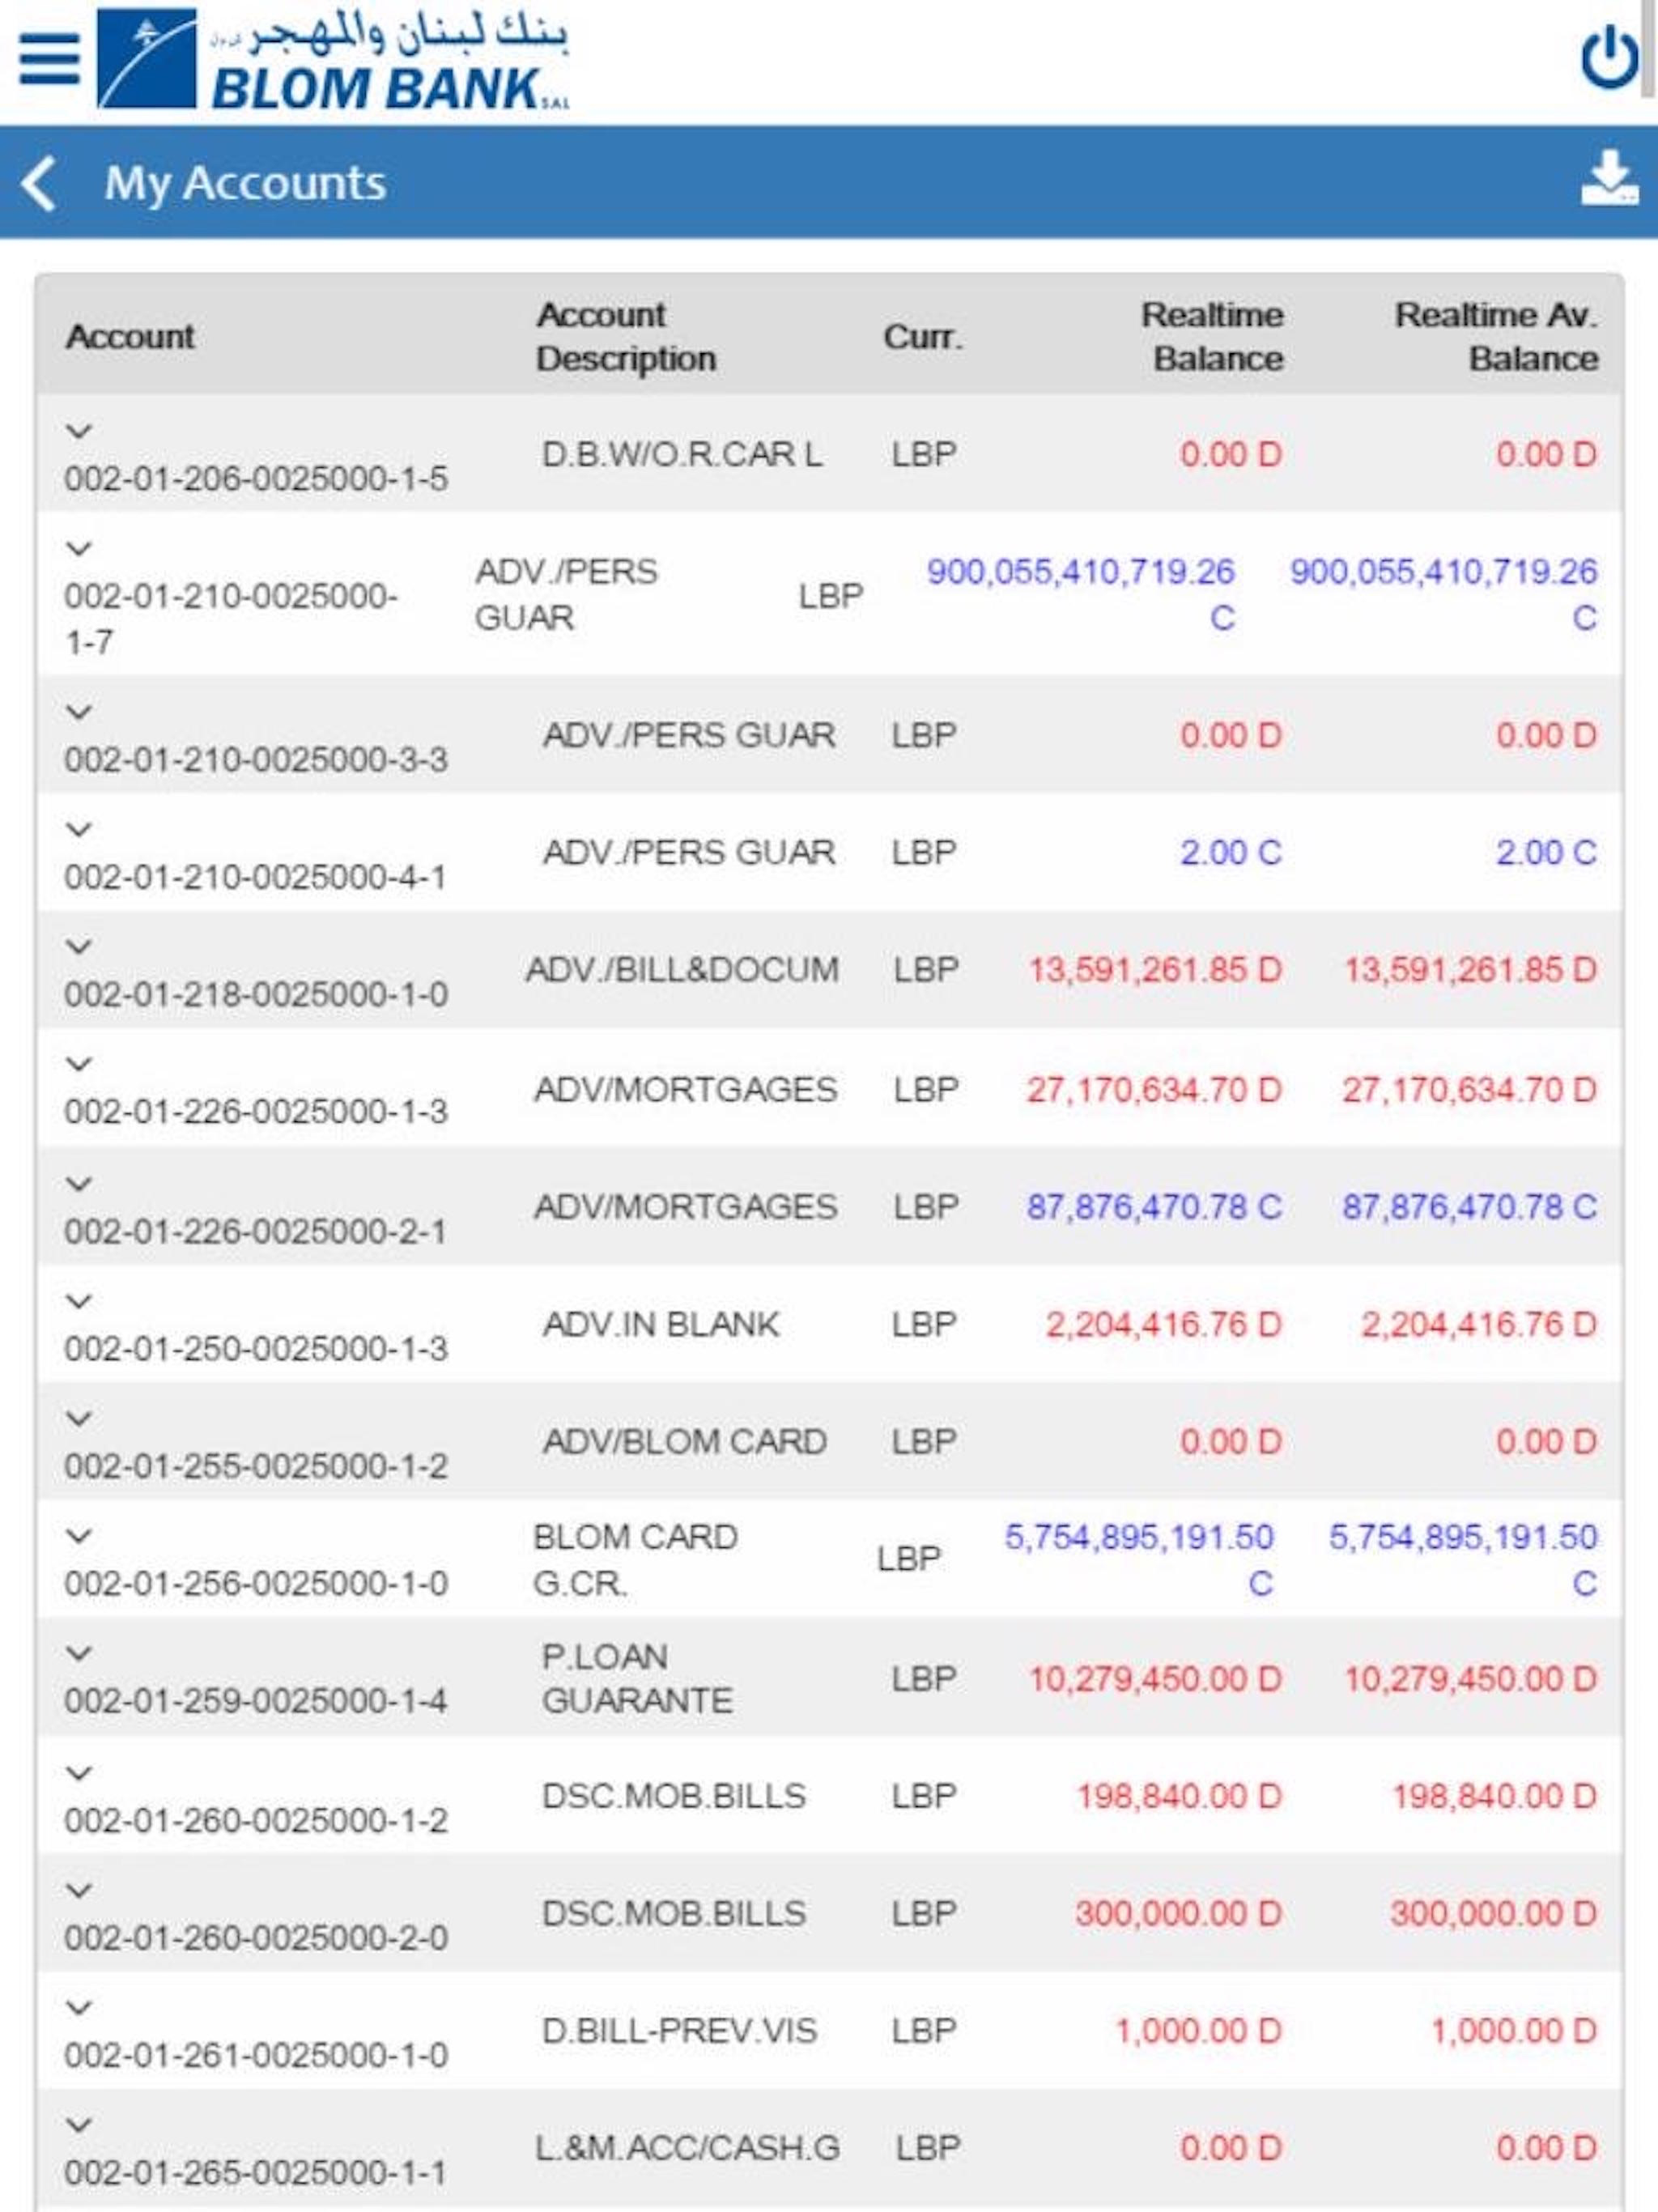This screenshot has height=2212, width=1658.
Task: Select account number 002-01-226-0025000-1-3
Action: [x=256, y=1111]
